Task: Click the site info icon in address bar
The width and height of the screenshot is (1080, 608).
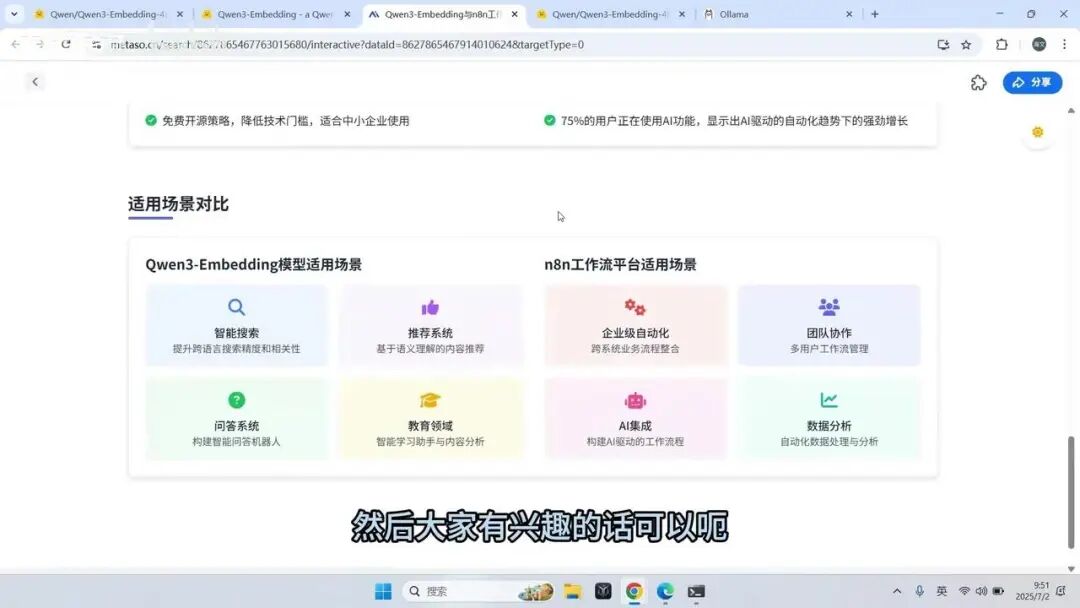Action: click(96, 45)
